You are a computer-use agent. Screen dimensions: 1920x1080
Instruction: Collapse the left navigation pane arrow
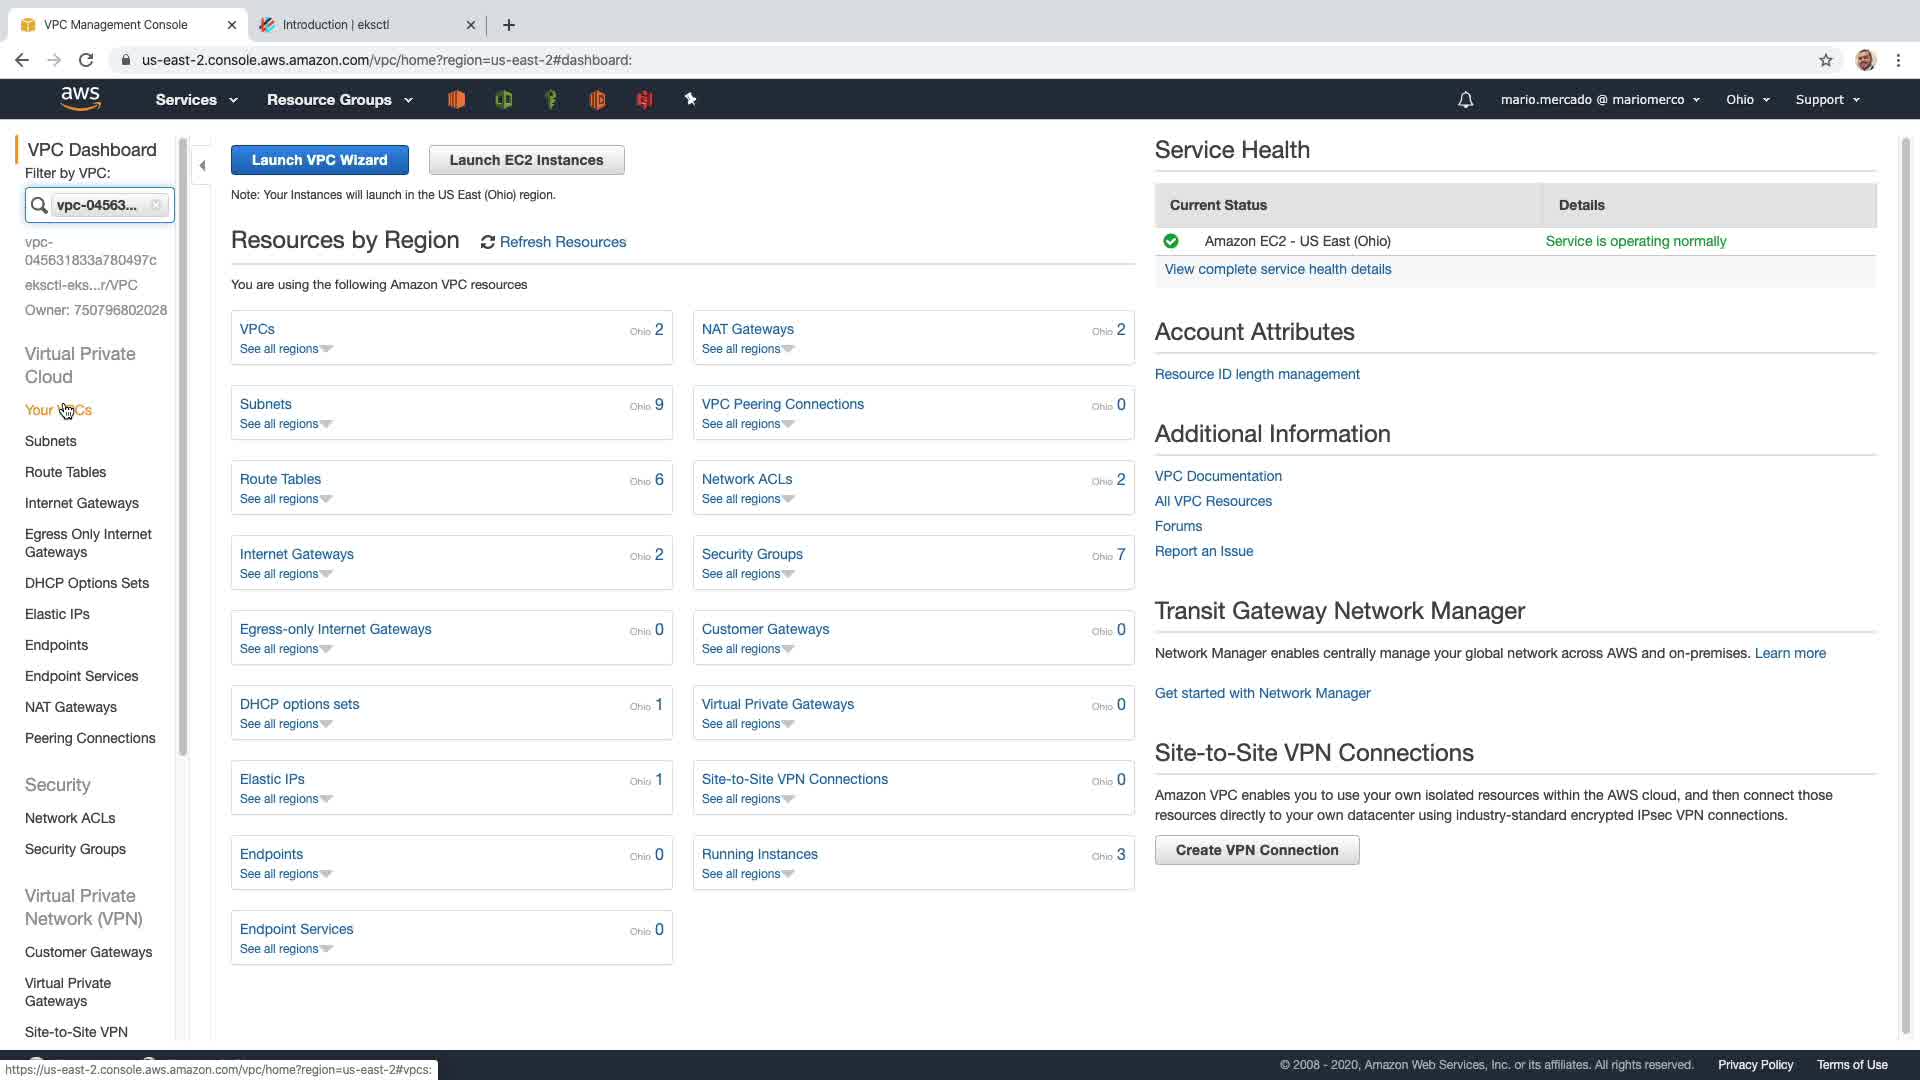pyautogui.click(x=203, y=166)
